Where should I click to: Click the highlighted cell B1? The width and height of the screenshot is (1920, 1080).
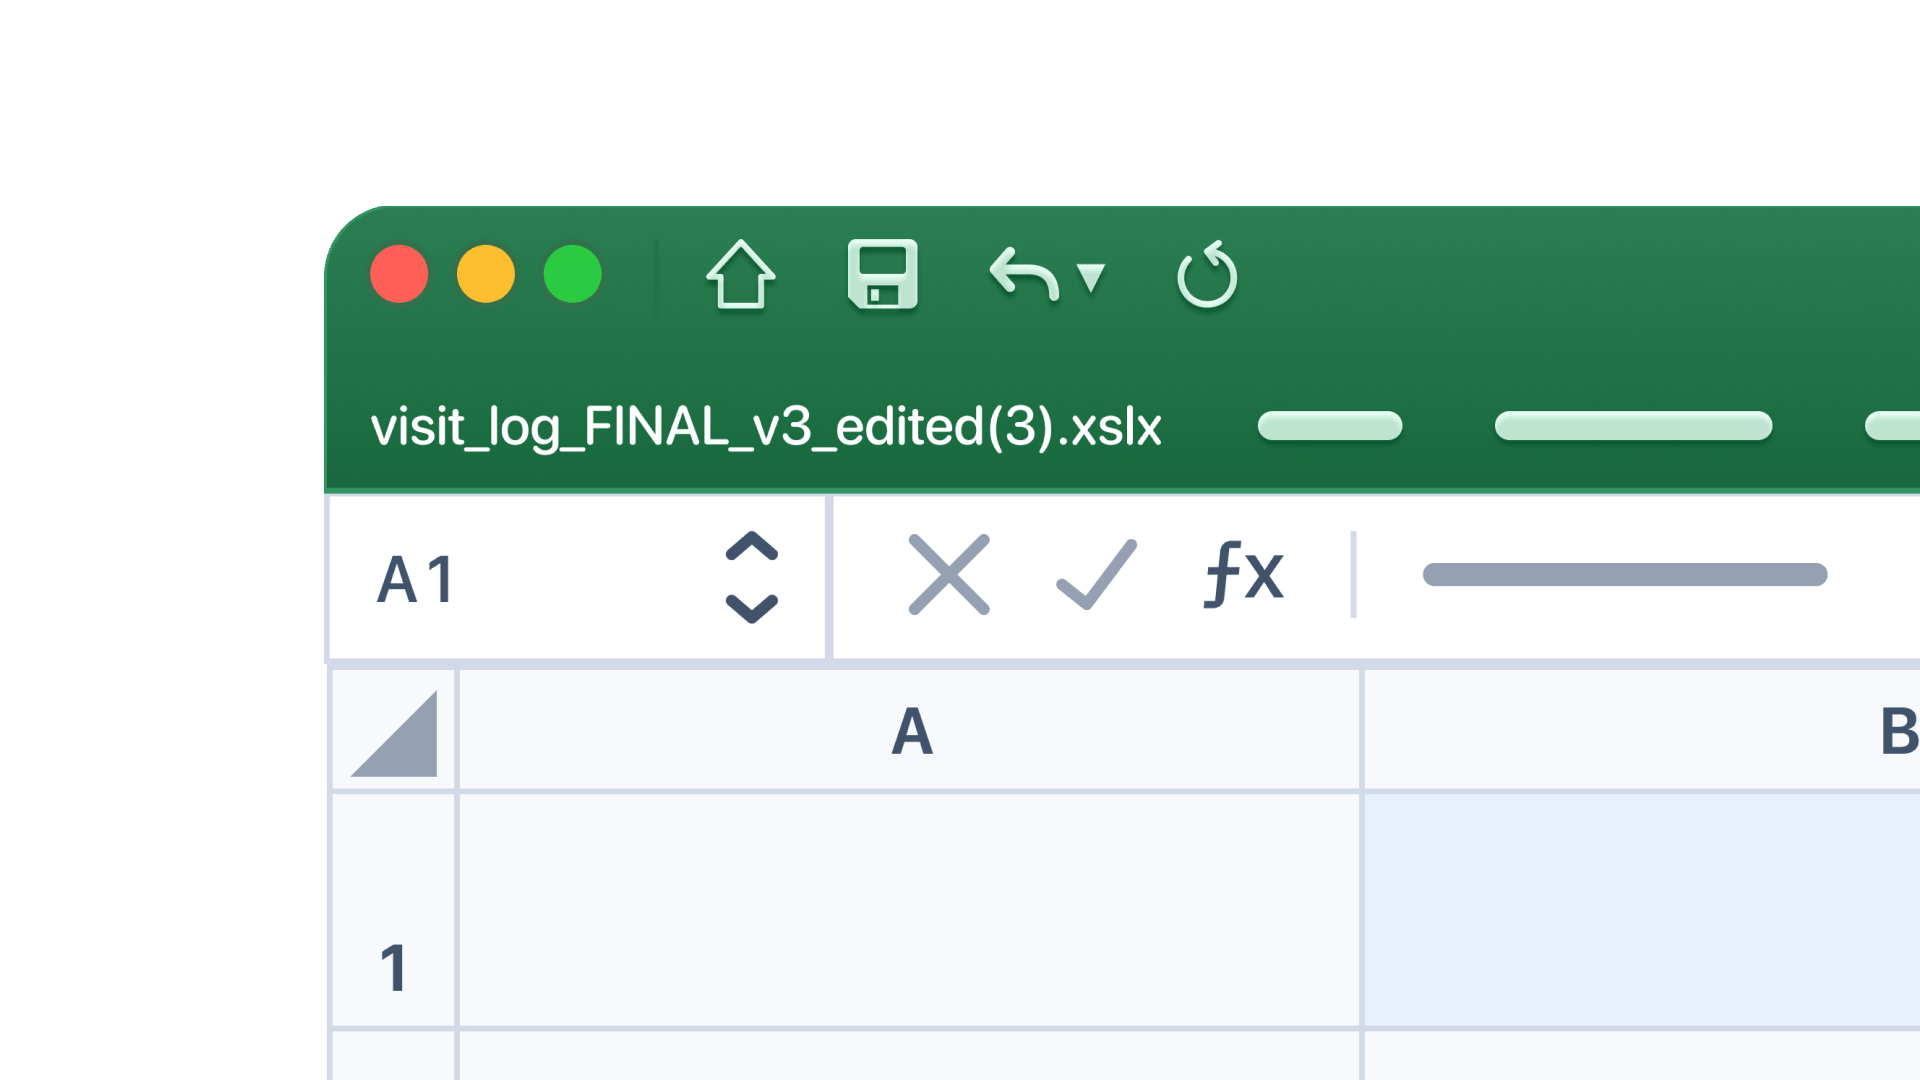coord(1643,910)
